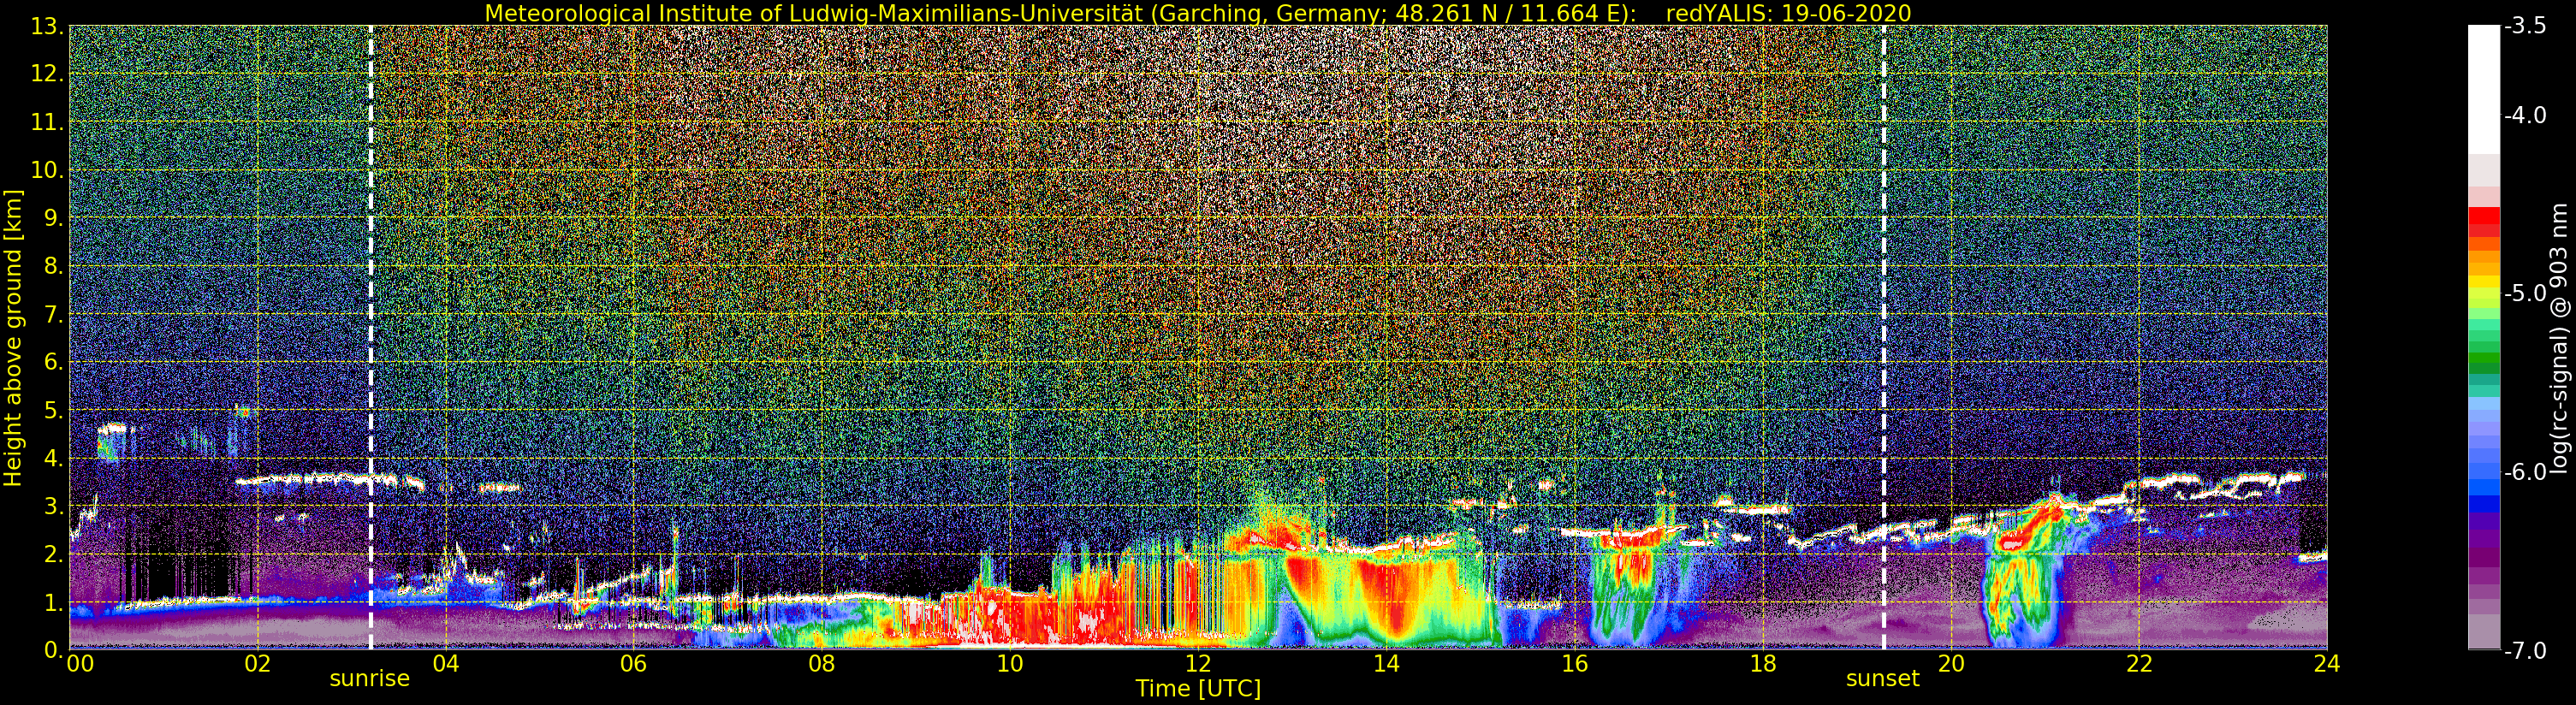Click the time axis tick label 02
The image size is (2576, 705).
[257, 664]
